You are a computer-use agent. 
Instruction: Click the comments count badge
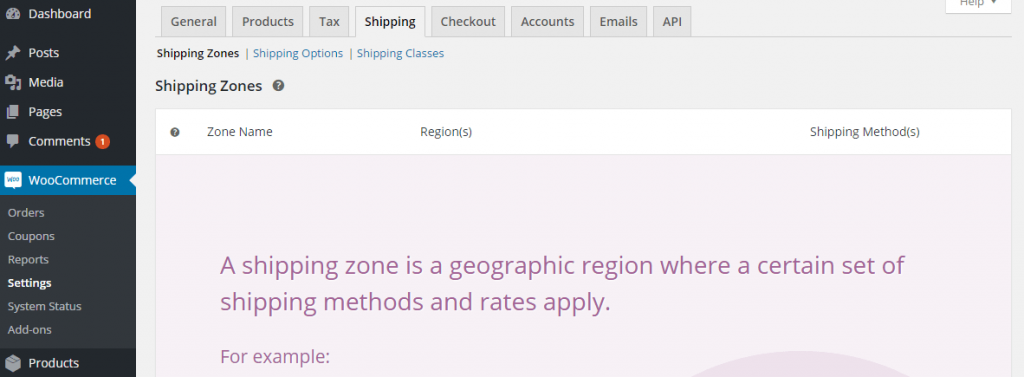click(x=103, y=141)
